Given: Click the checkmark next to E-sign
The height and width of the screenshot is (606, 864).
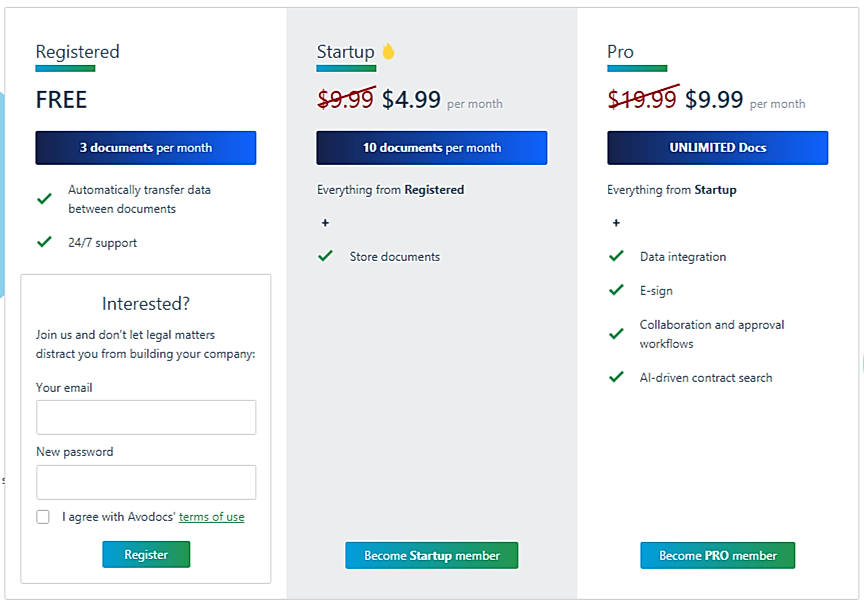Looking at the screenshot, I should pos(616,290).
